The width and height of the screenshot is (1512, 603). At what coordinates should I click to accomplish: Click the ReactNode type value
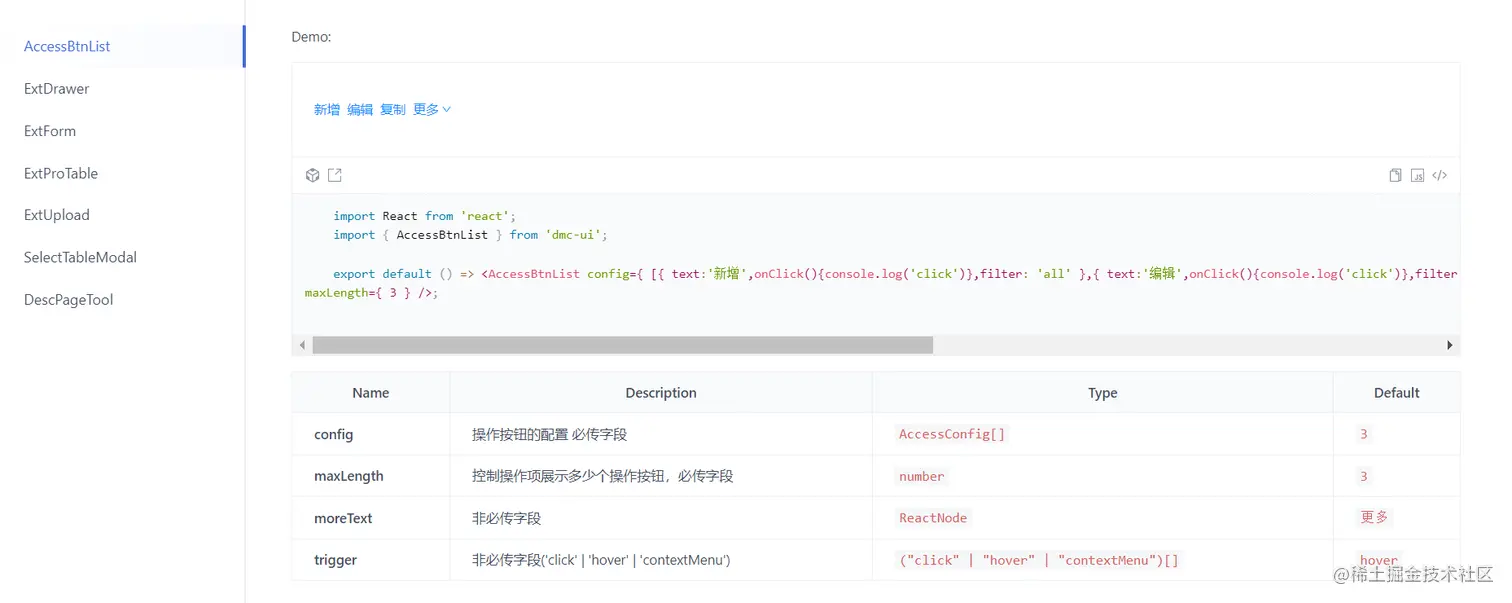[933, 518]
